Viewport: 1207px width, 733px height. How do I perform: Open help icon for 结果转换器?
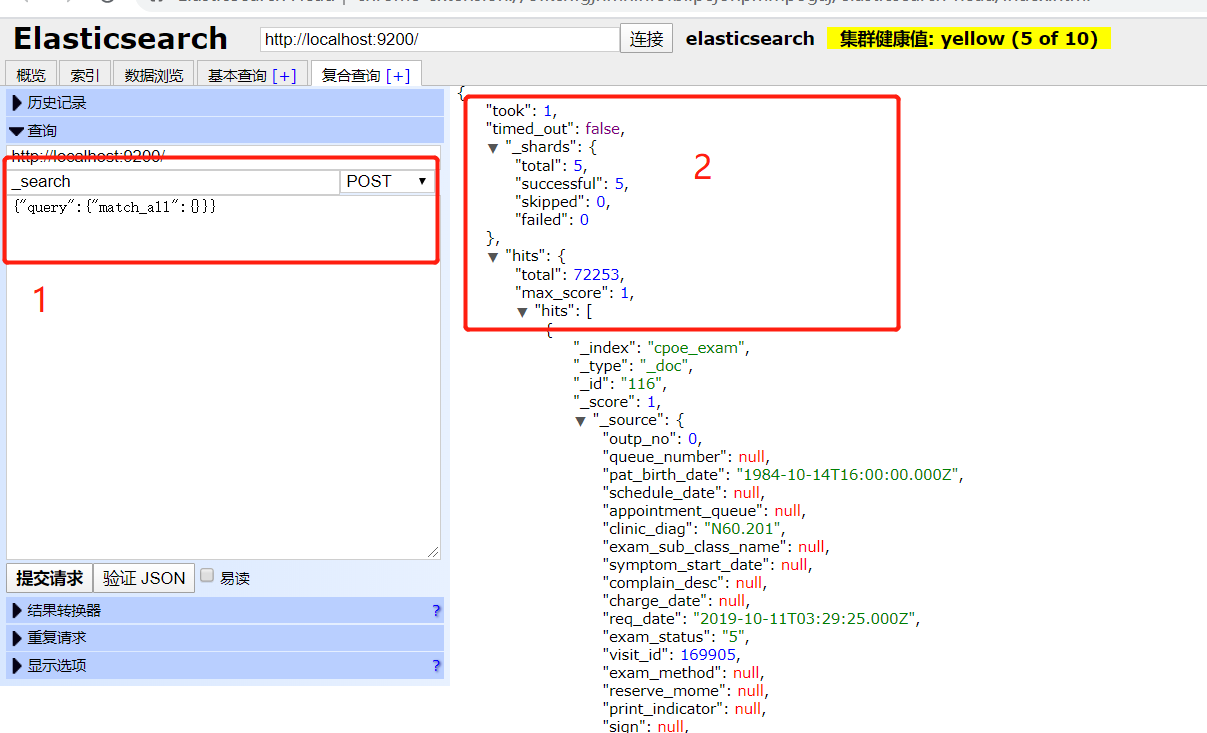pos(436,611)
